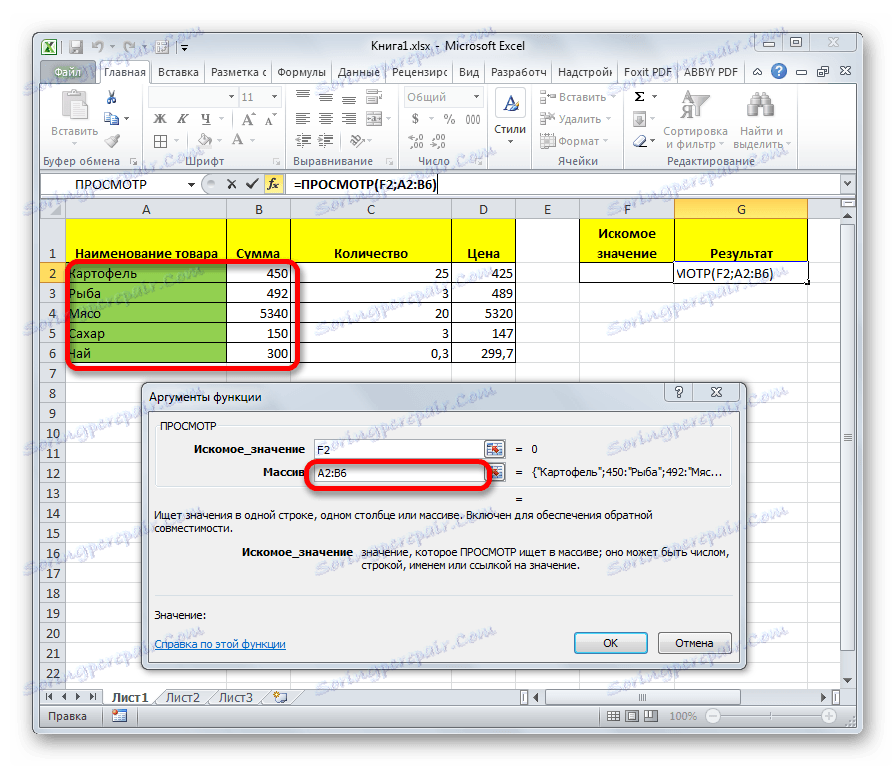896x767 pixels.
Task: Click the AutoSum sigma icon
Action: point(640,97)
